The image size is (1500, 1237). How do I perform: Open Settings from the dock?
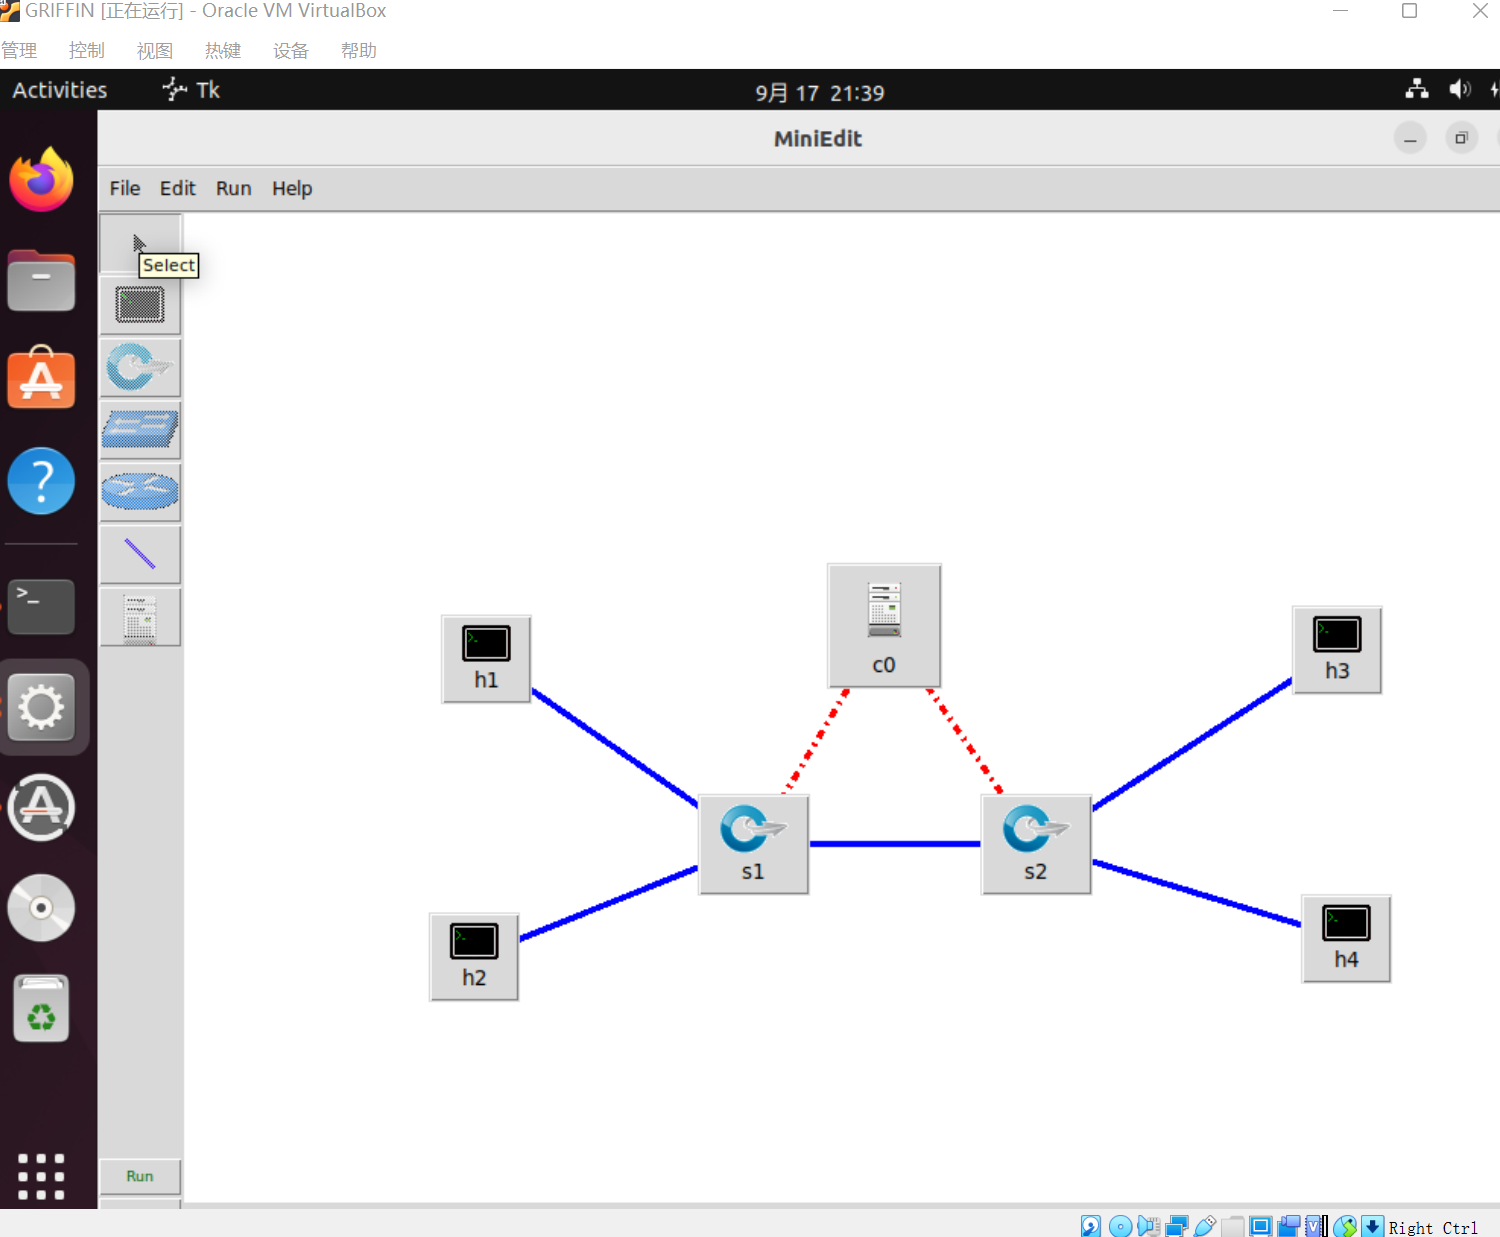pos(41,707)
